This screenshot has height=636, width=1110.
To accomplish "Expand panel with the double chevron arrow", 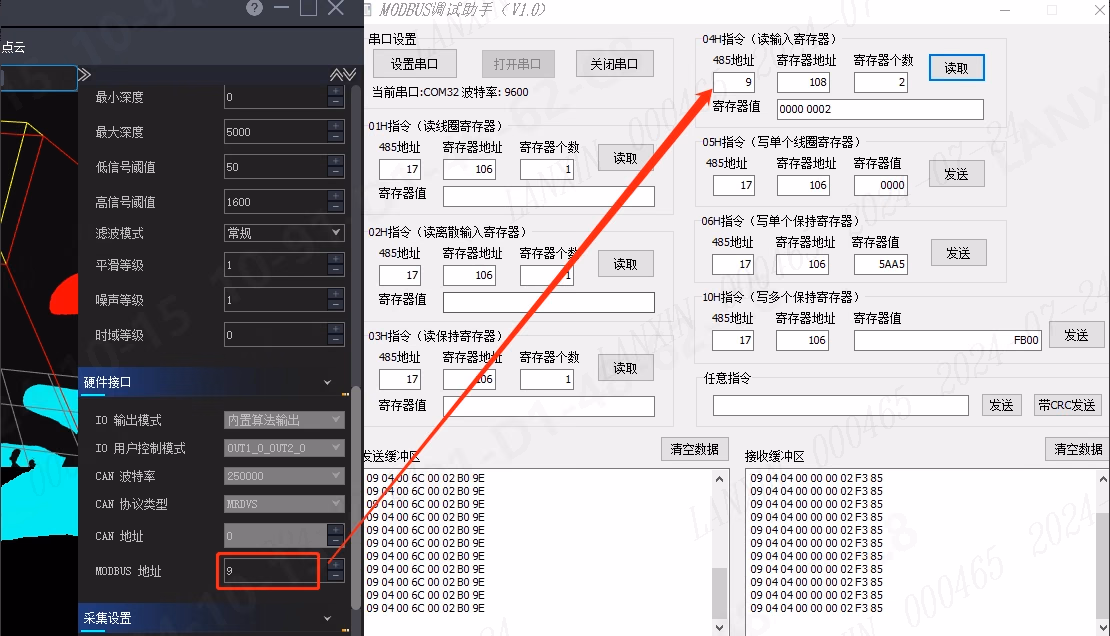I will tap(84, 74).
